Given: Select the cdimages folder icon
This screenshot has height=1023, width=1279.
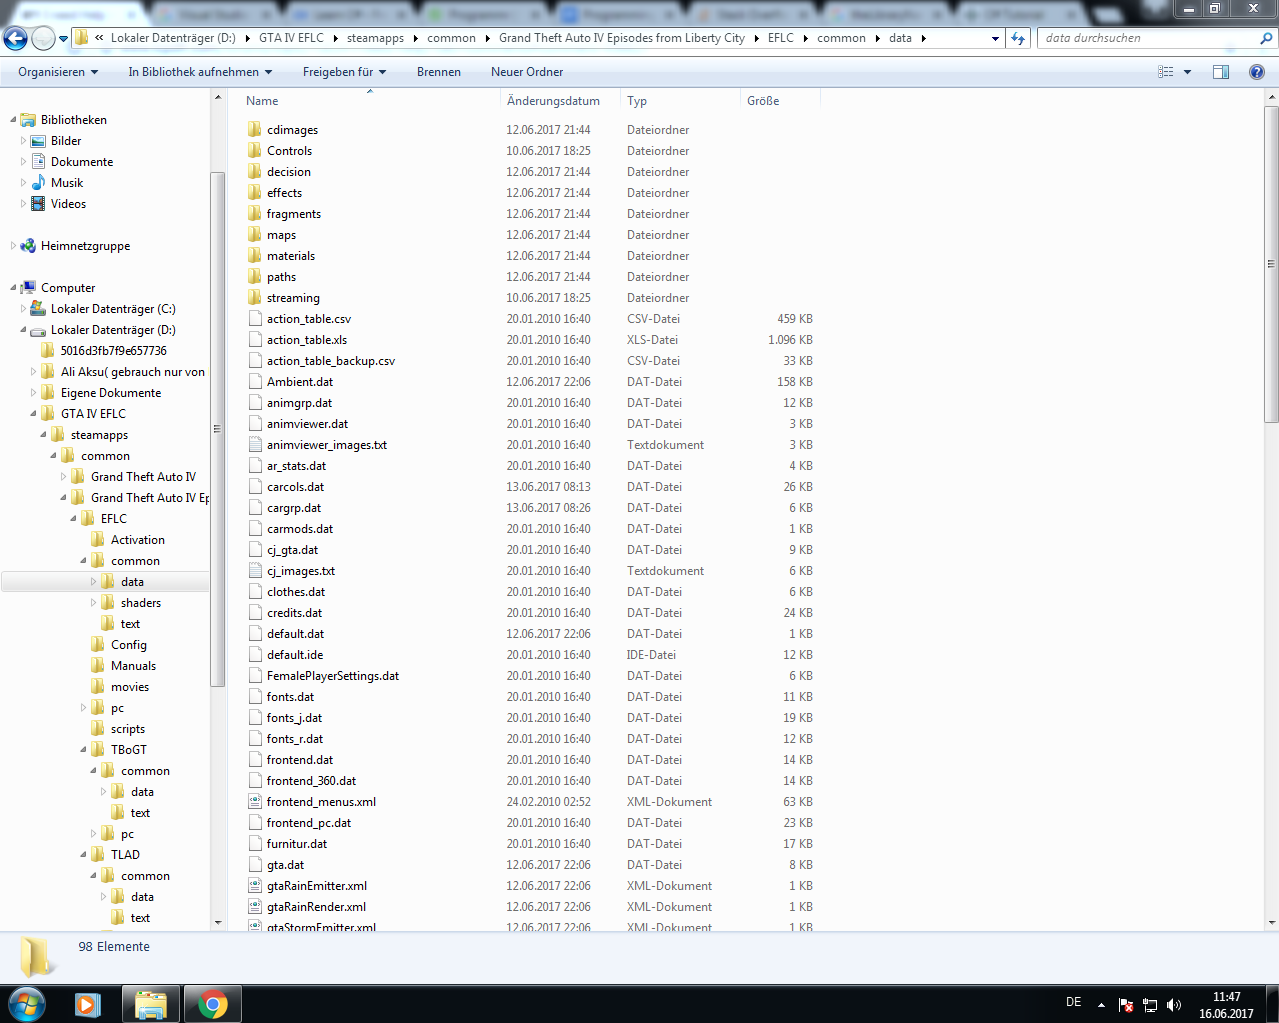Looking at the screenshot, I should [x=255, y=129].
